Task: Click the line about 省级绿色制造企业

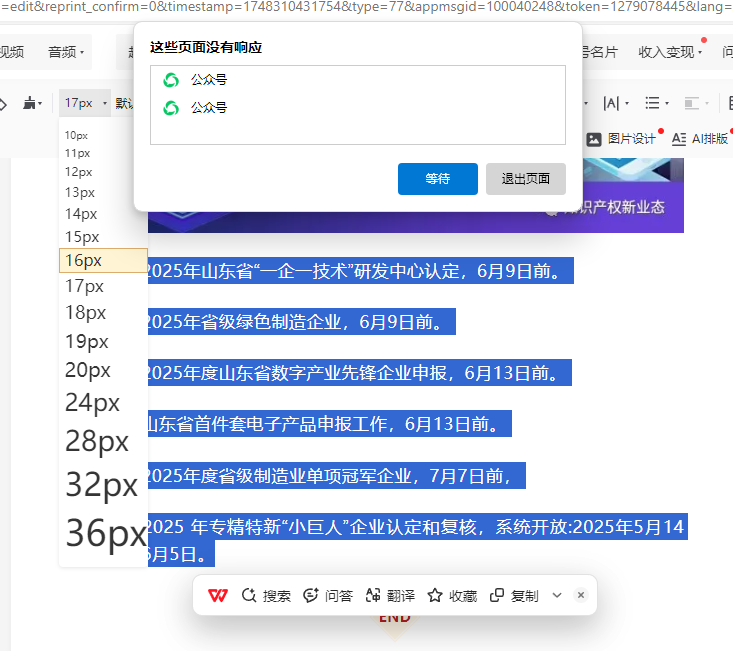Action: pos(302,322)
